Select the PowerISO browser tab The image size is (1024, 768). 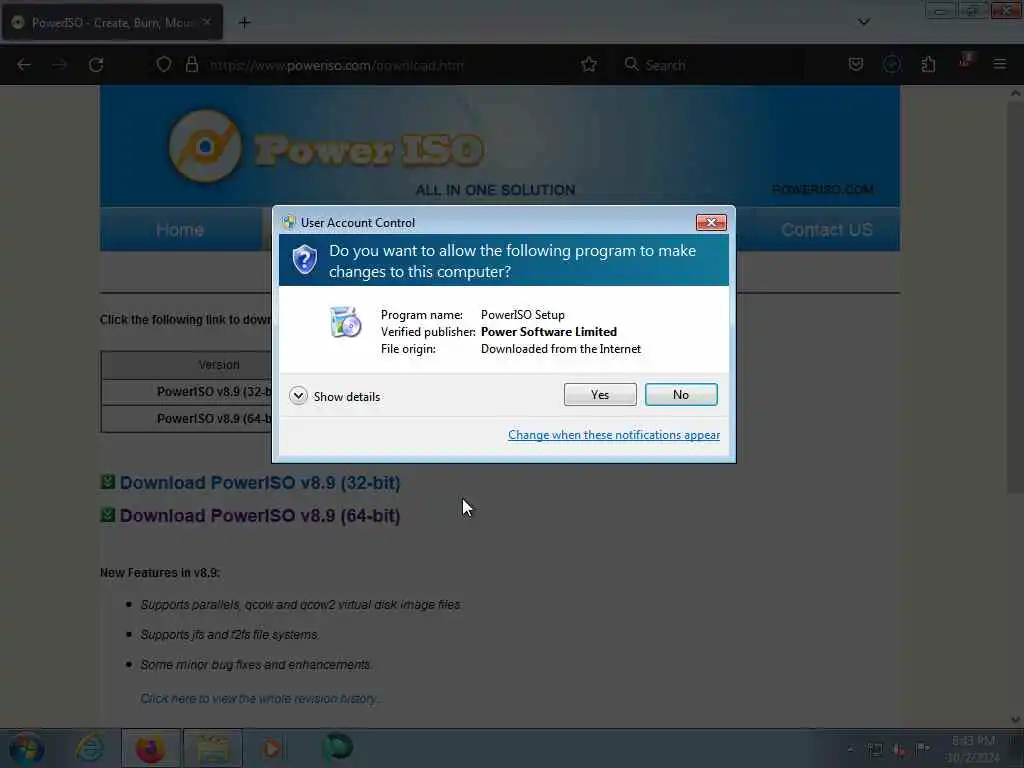112,22
